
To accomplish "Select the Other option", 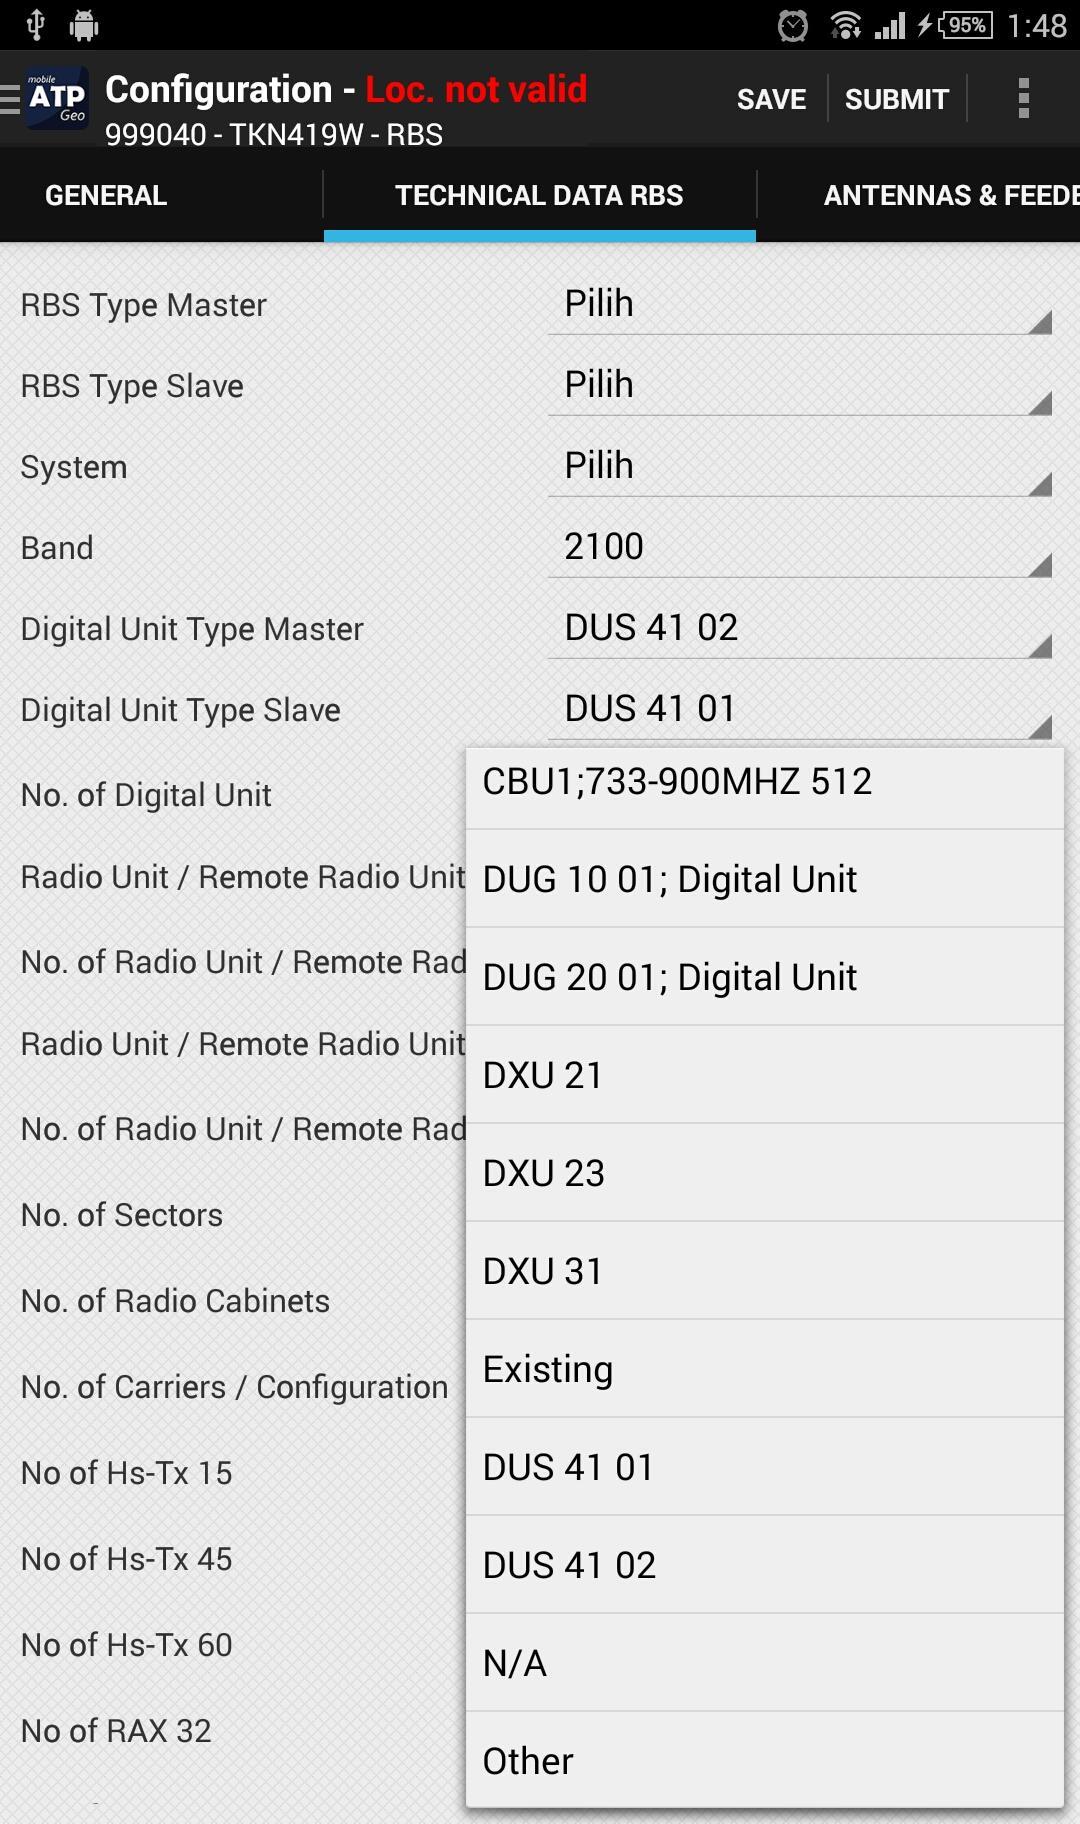I will point(765,1761).
